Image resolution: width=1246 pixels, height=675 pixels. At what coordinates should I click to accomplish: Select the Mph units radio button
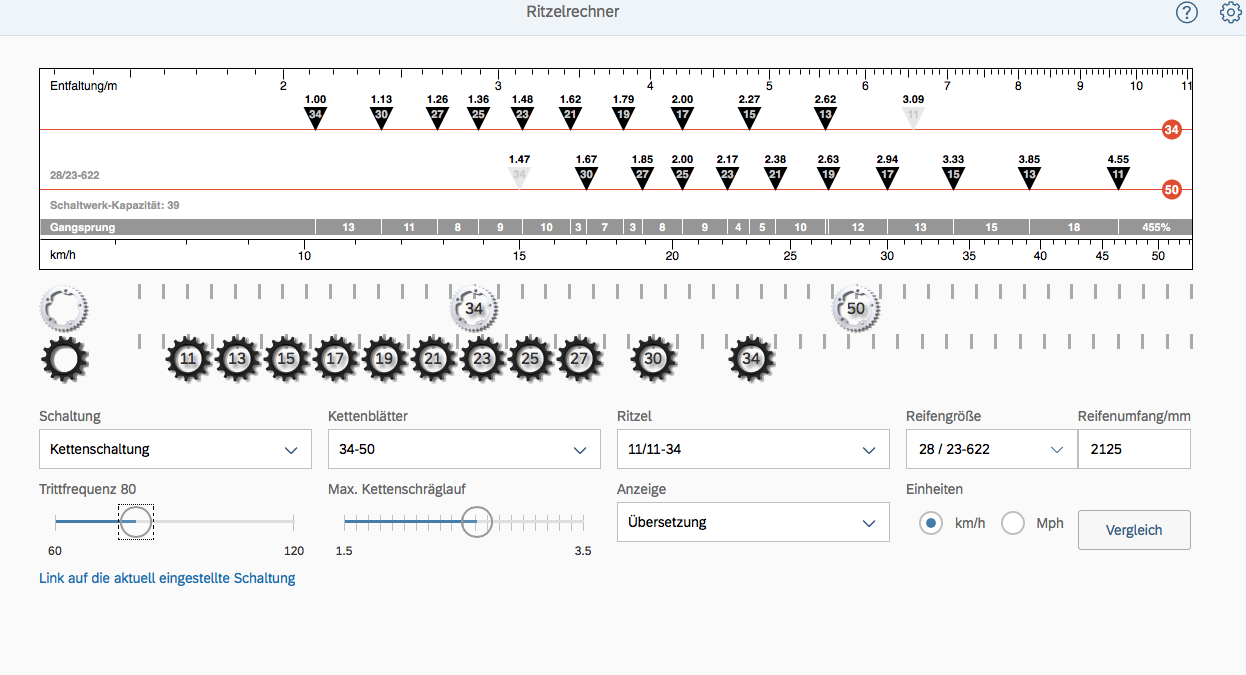(x=1014, y=523)
